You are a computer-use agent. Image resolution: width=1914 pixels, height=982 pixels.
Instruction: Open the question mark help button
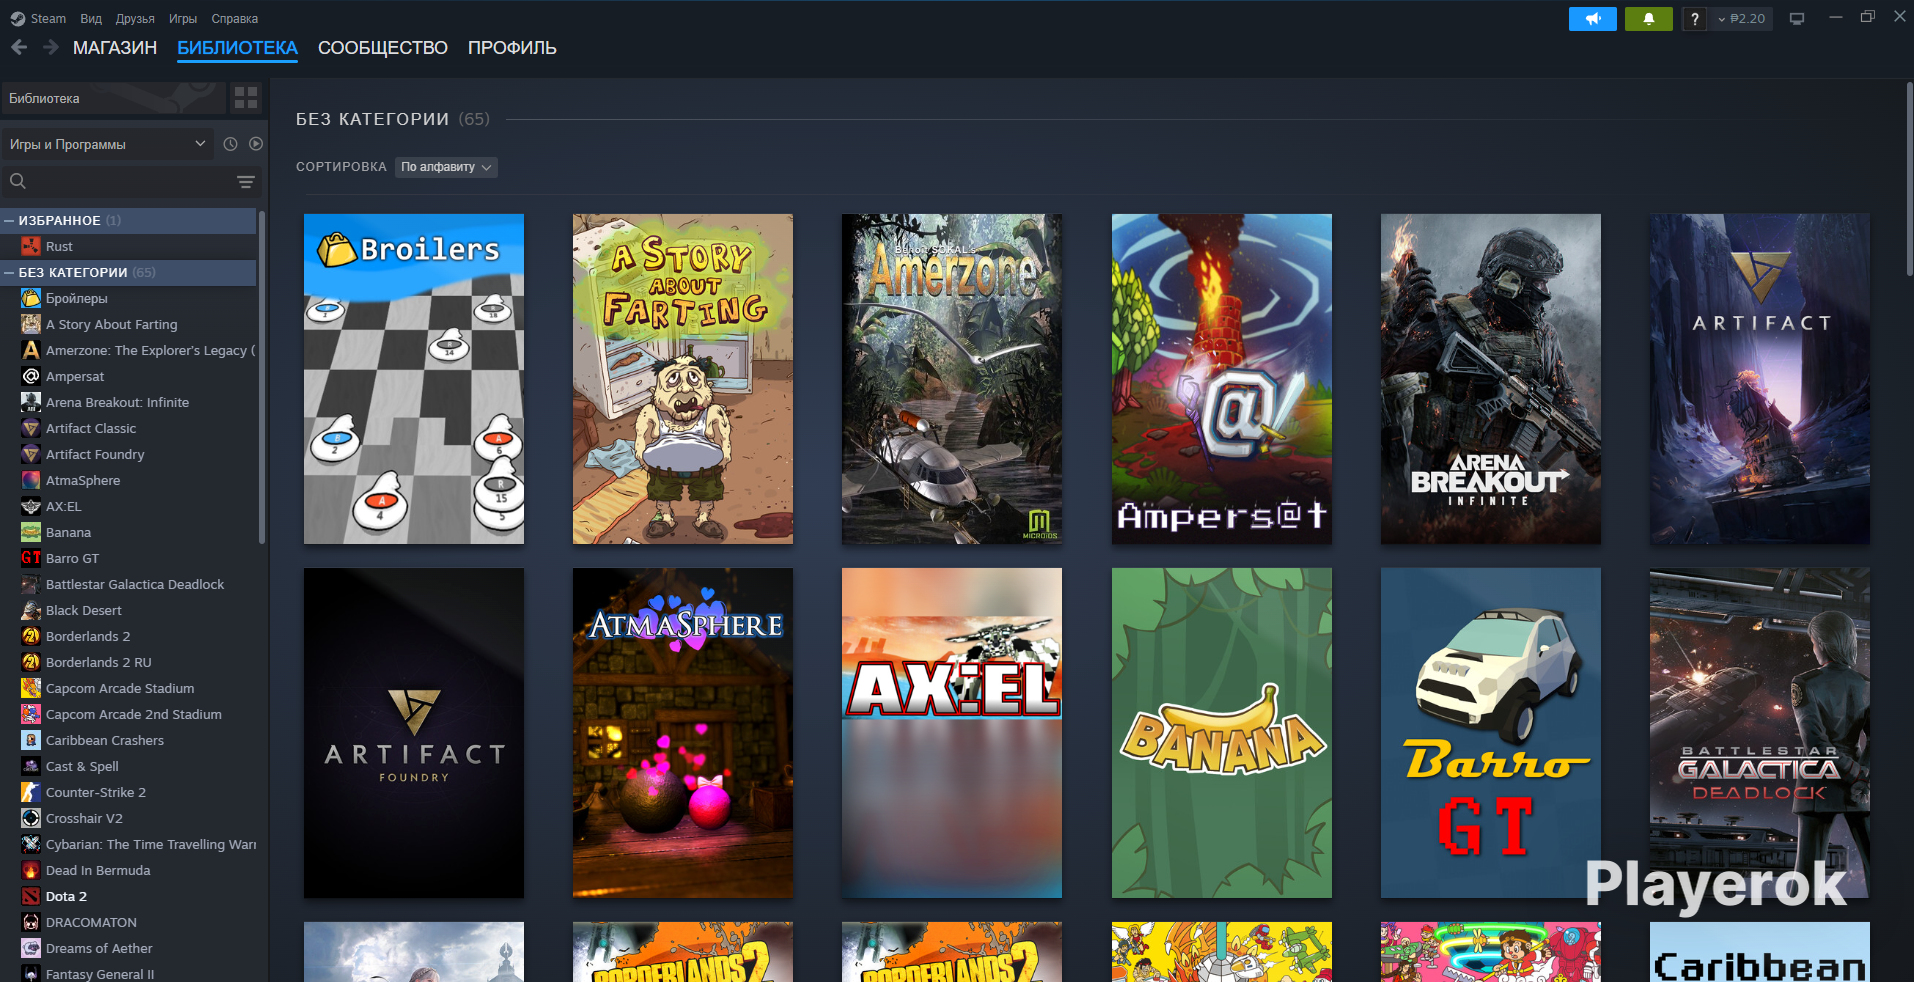click(1694, 18)
